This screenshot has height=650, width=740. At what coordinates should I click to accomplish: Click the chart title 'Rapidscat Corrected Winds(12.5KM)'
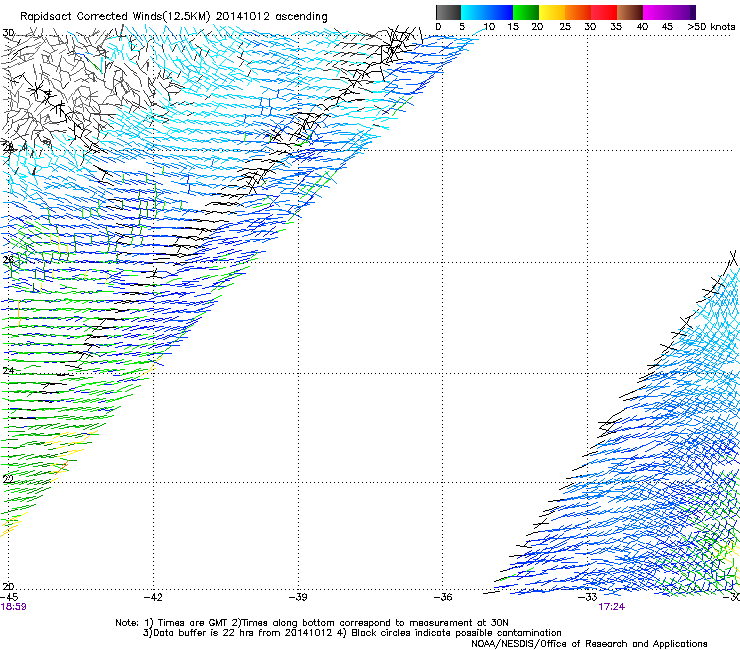point(115,17)
